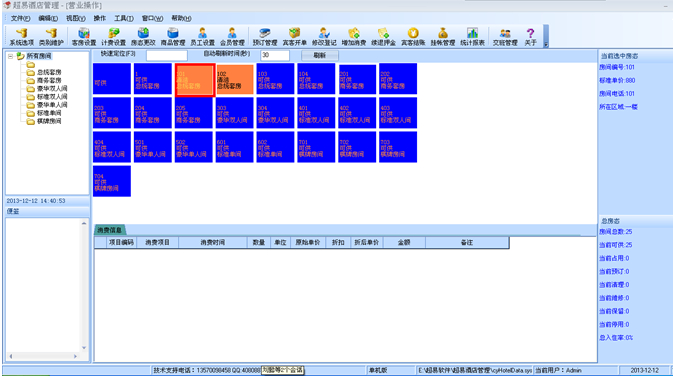
Task: Click the 关于 question mark icon
Action: coord(531,36)
